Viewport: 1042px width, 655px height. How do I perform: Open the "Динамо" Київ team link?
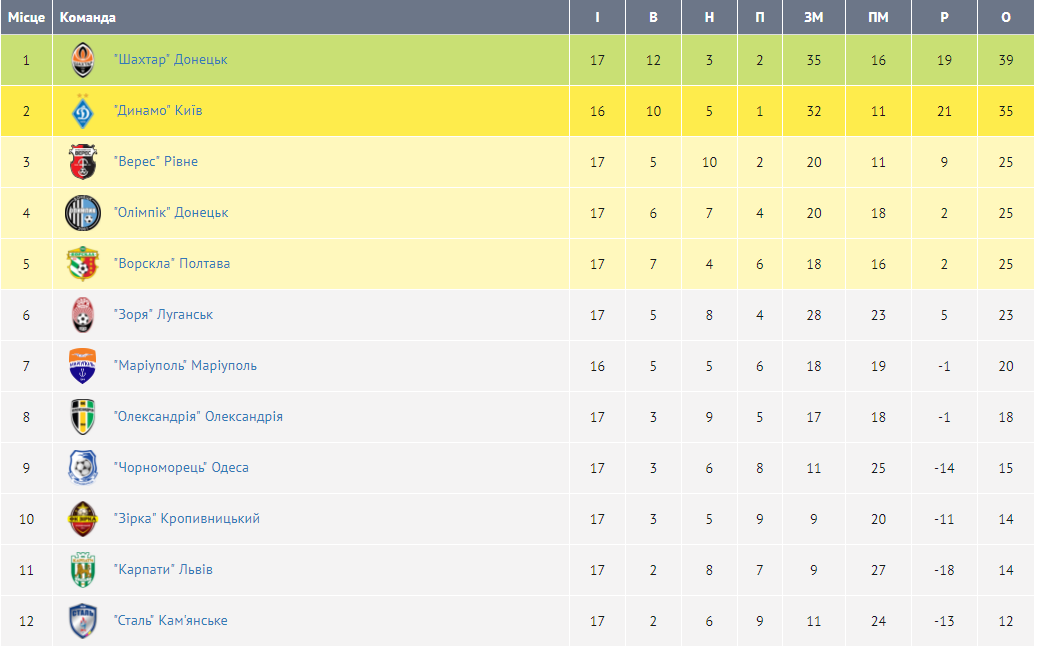[158, 111]
